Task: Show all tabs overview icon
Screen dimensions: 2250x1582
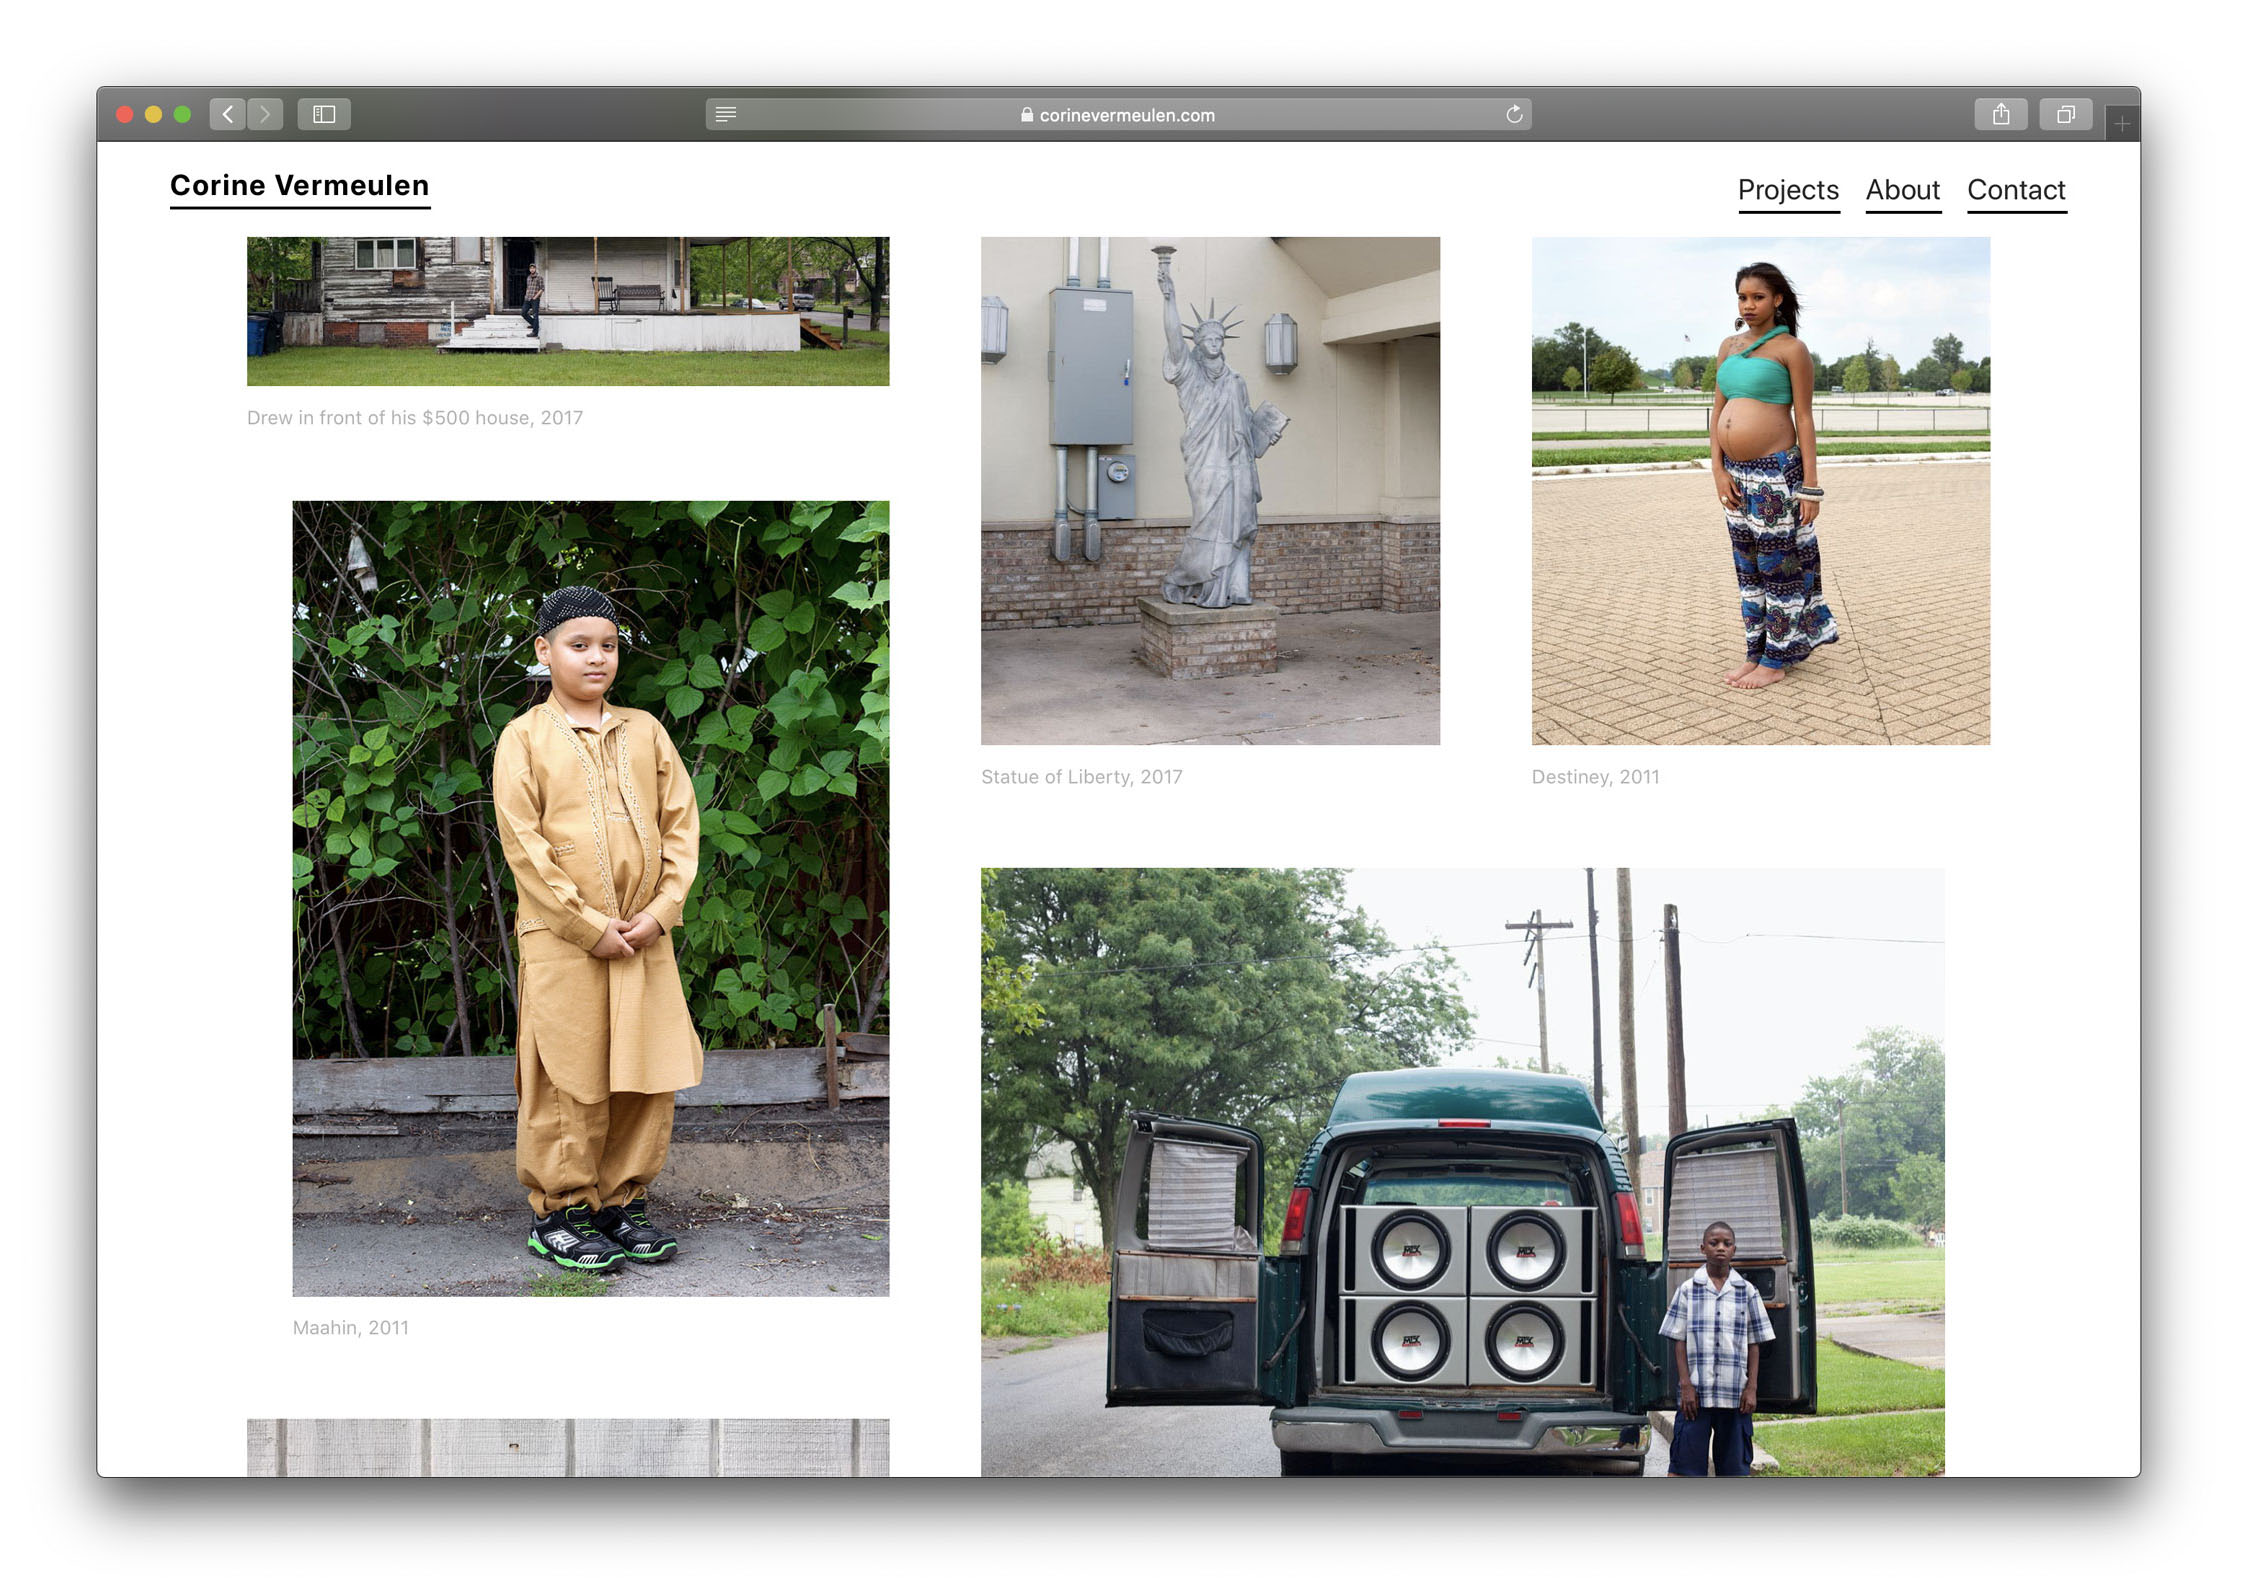Action: tap(2065, 114)
